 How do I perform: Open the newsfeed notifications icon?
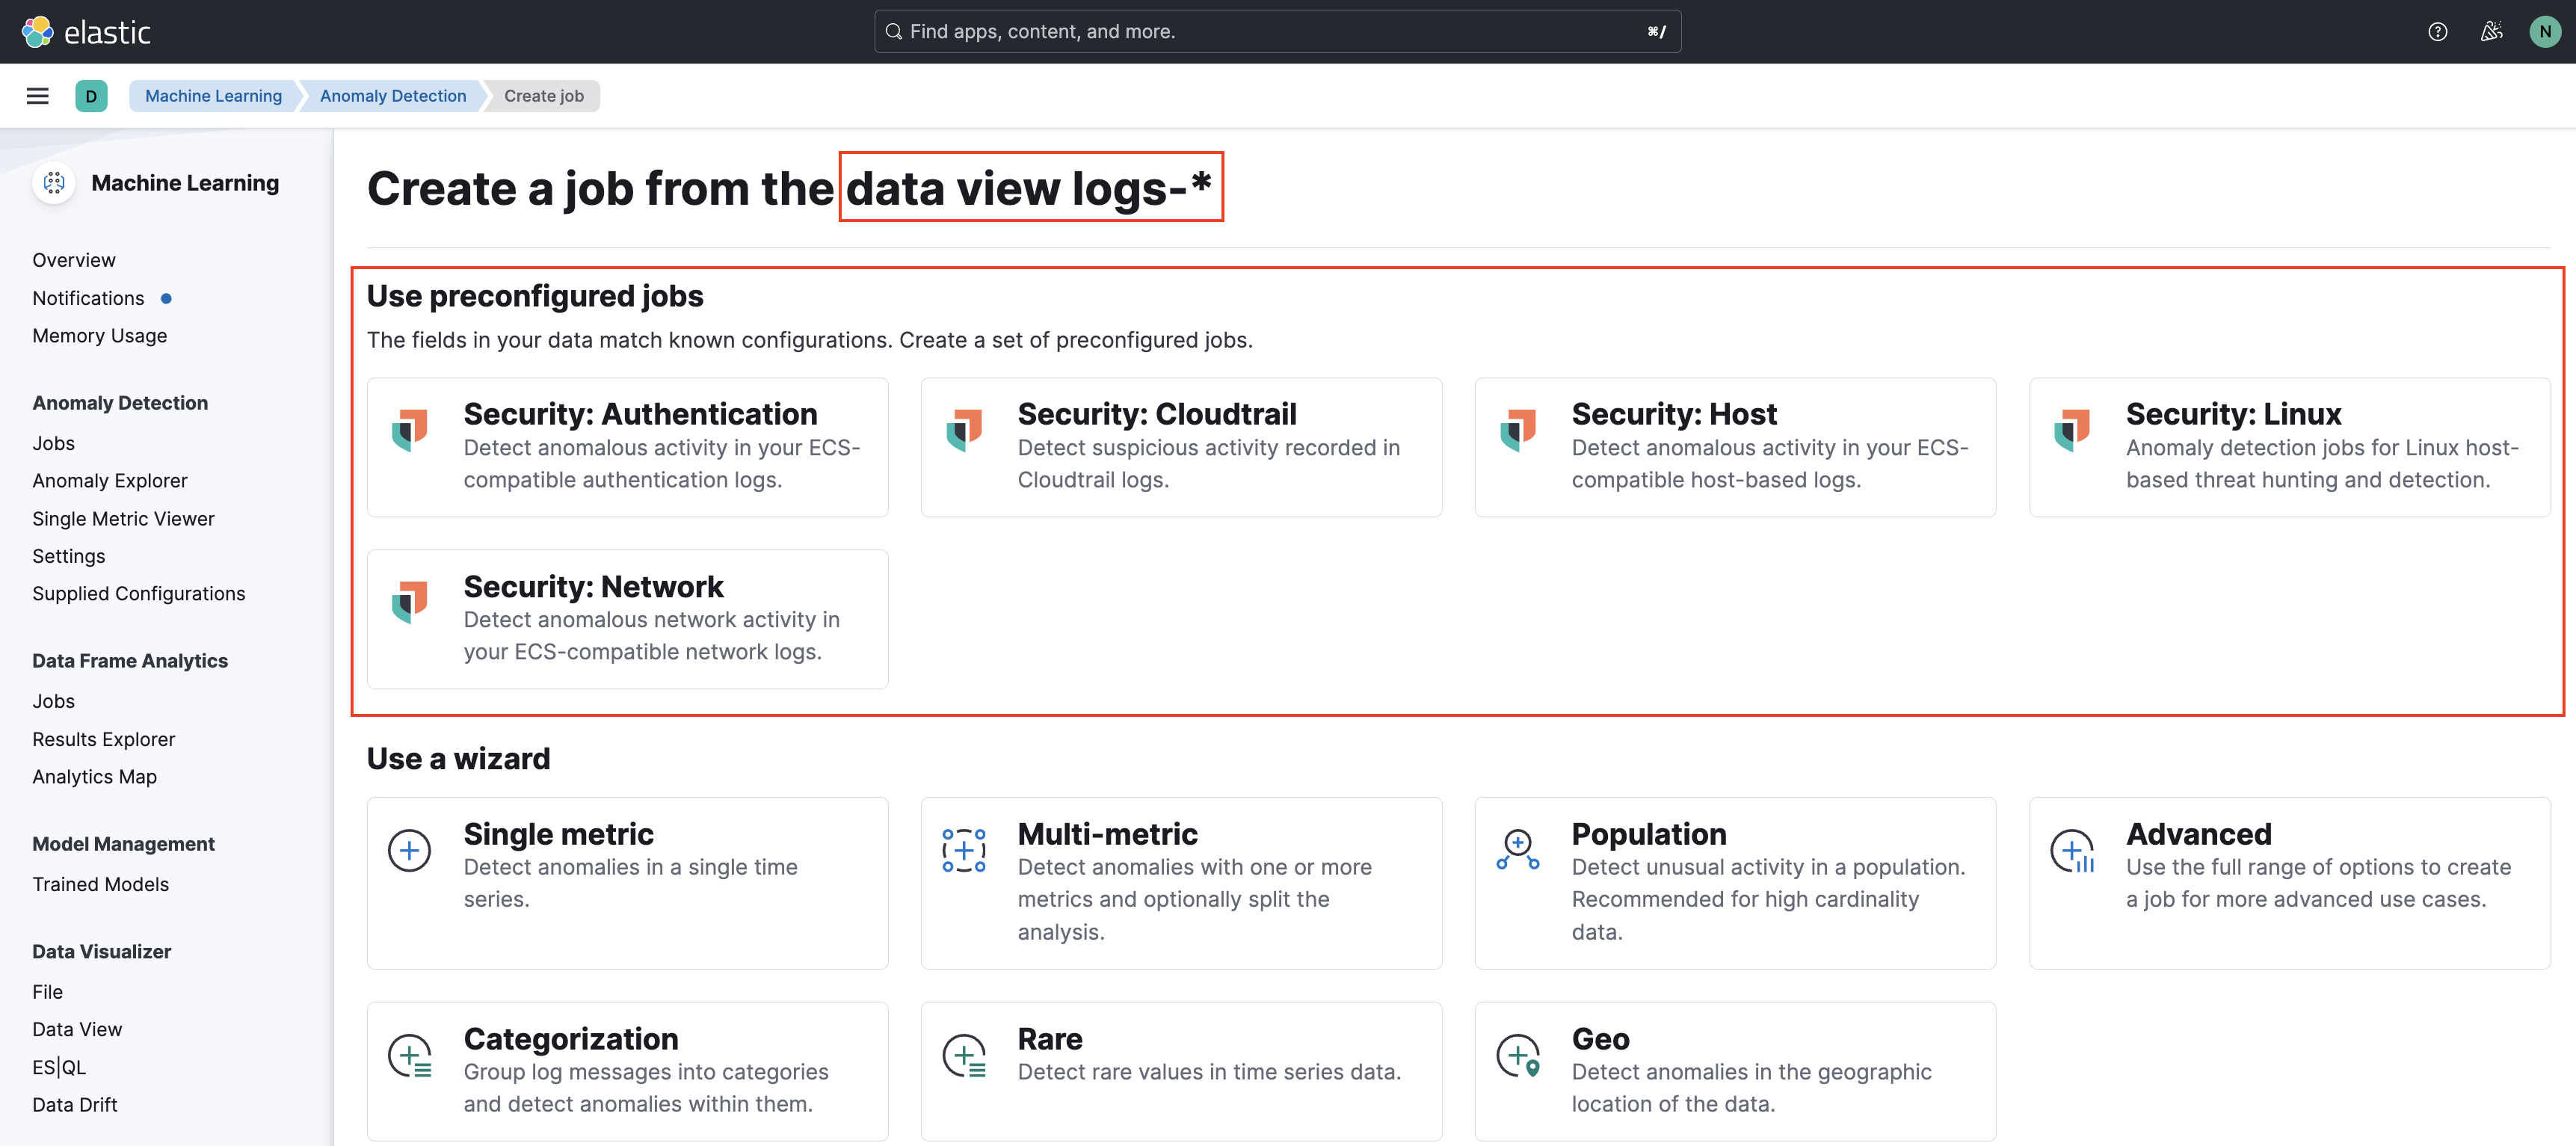coord(2491,31)
